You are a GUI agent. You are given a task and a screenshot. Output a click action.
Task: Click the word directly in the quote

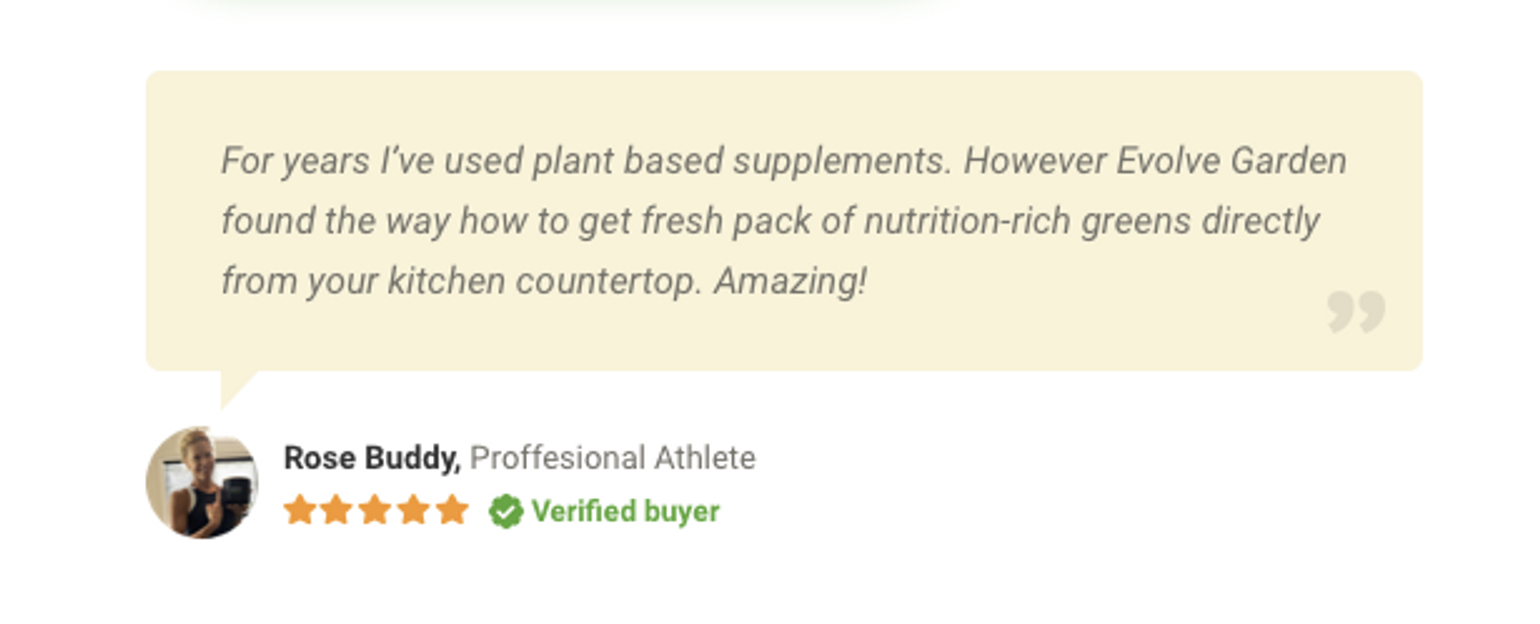point(1261,222)
